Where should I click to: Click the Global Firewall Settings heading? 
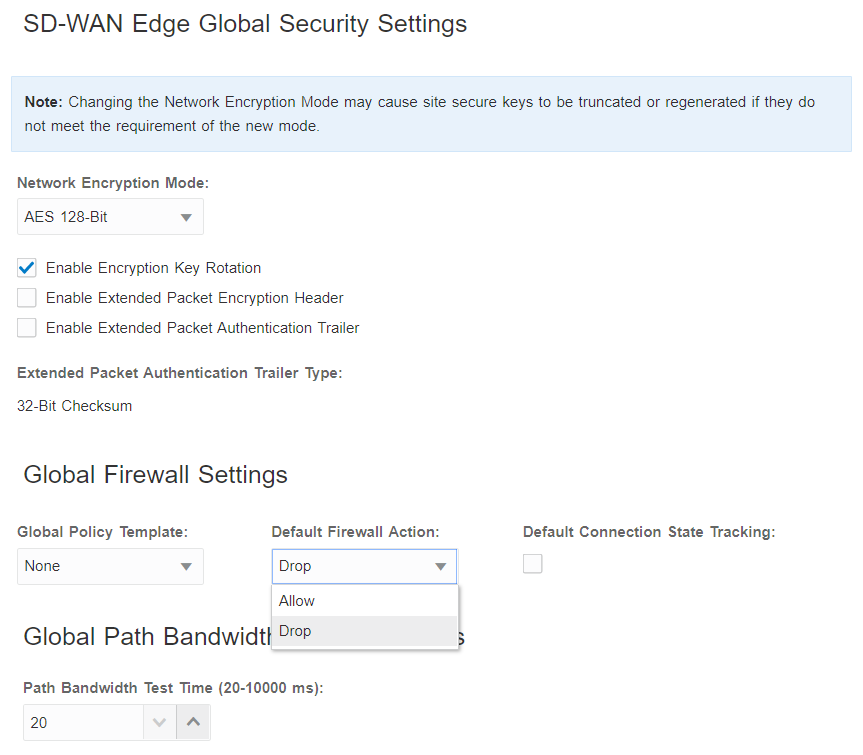[x=155, y=474]
